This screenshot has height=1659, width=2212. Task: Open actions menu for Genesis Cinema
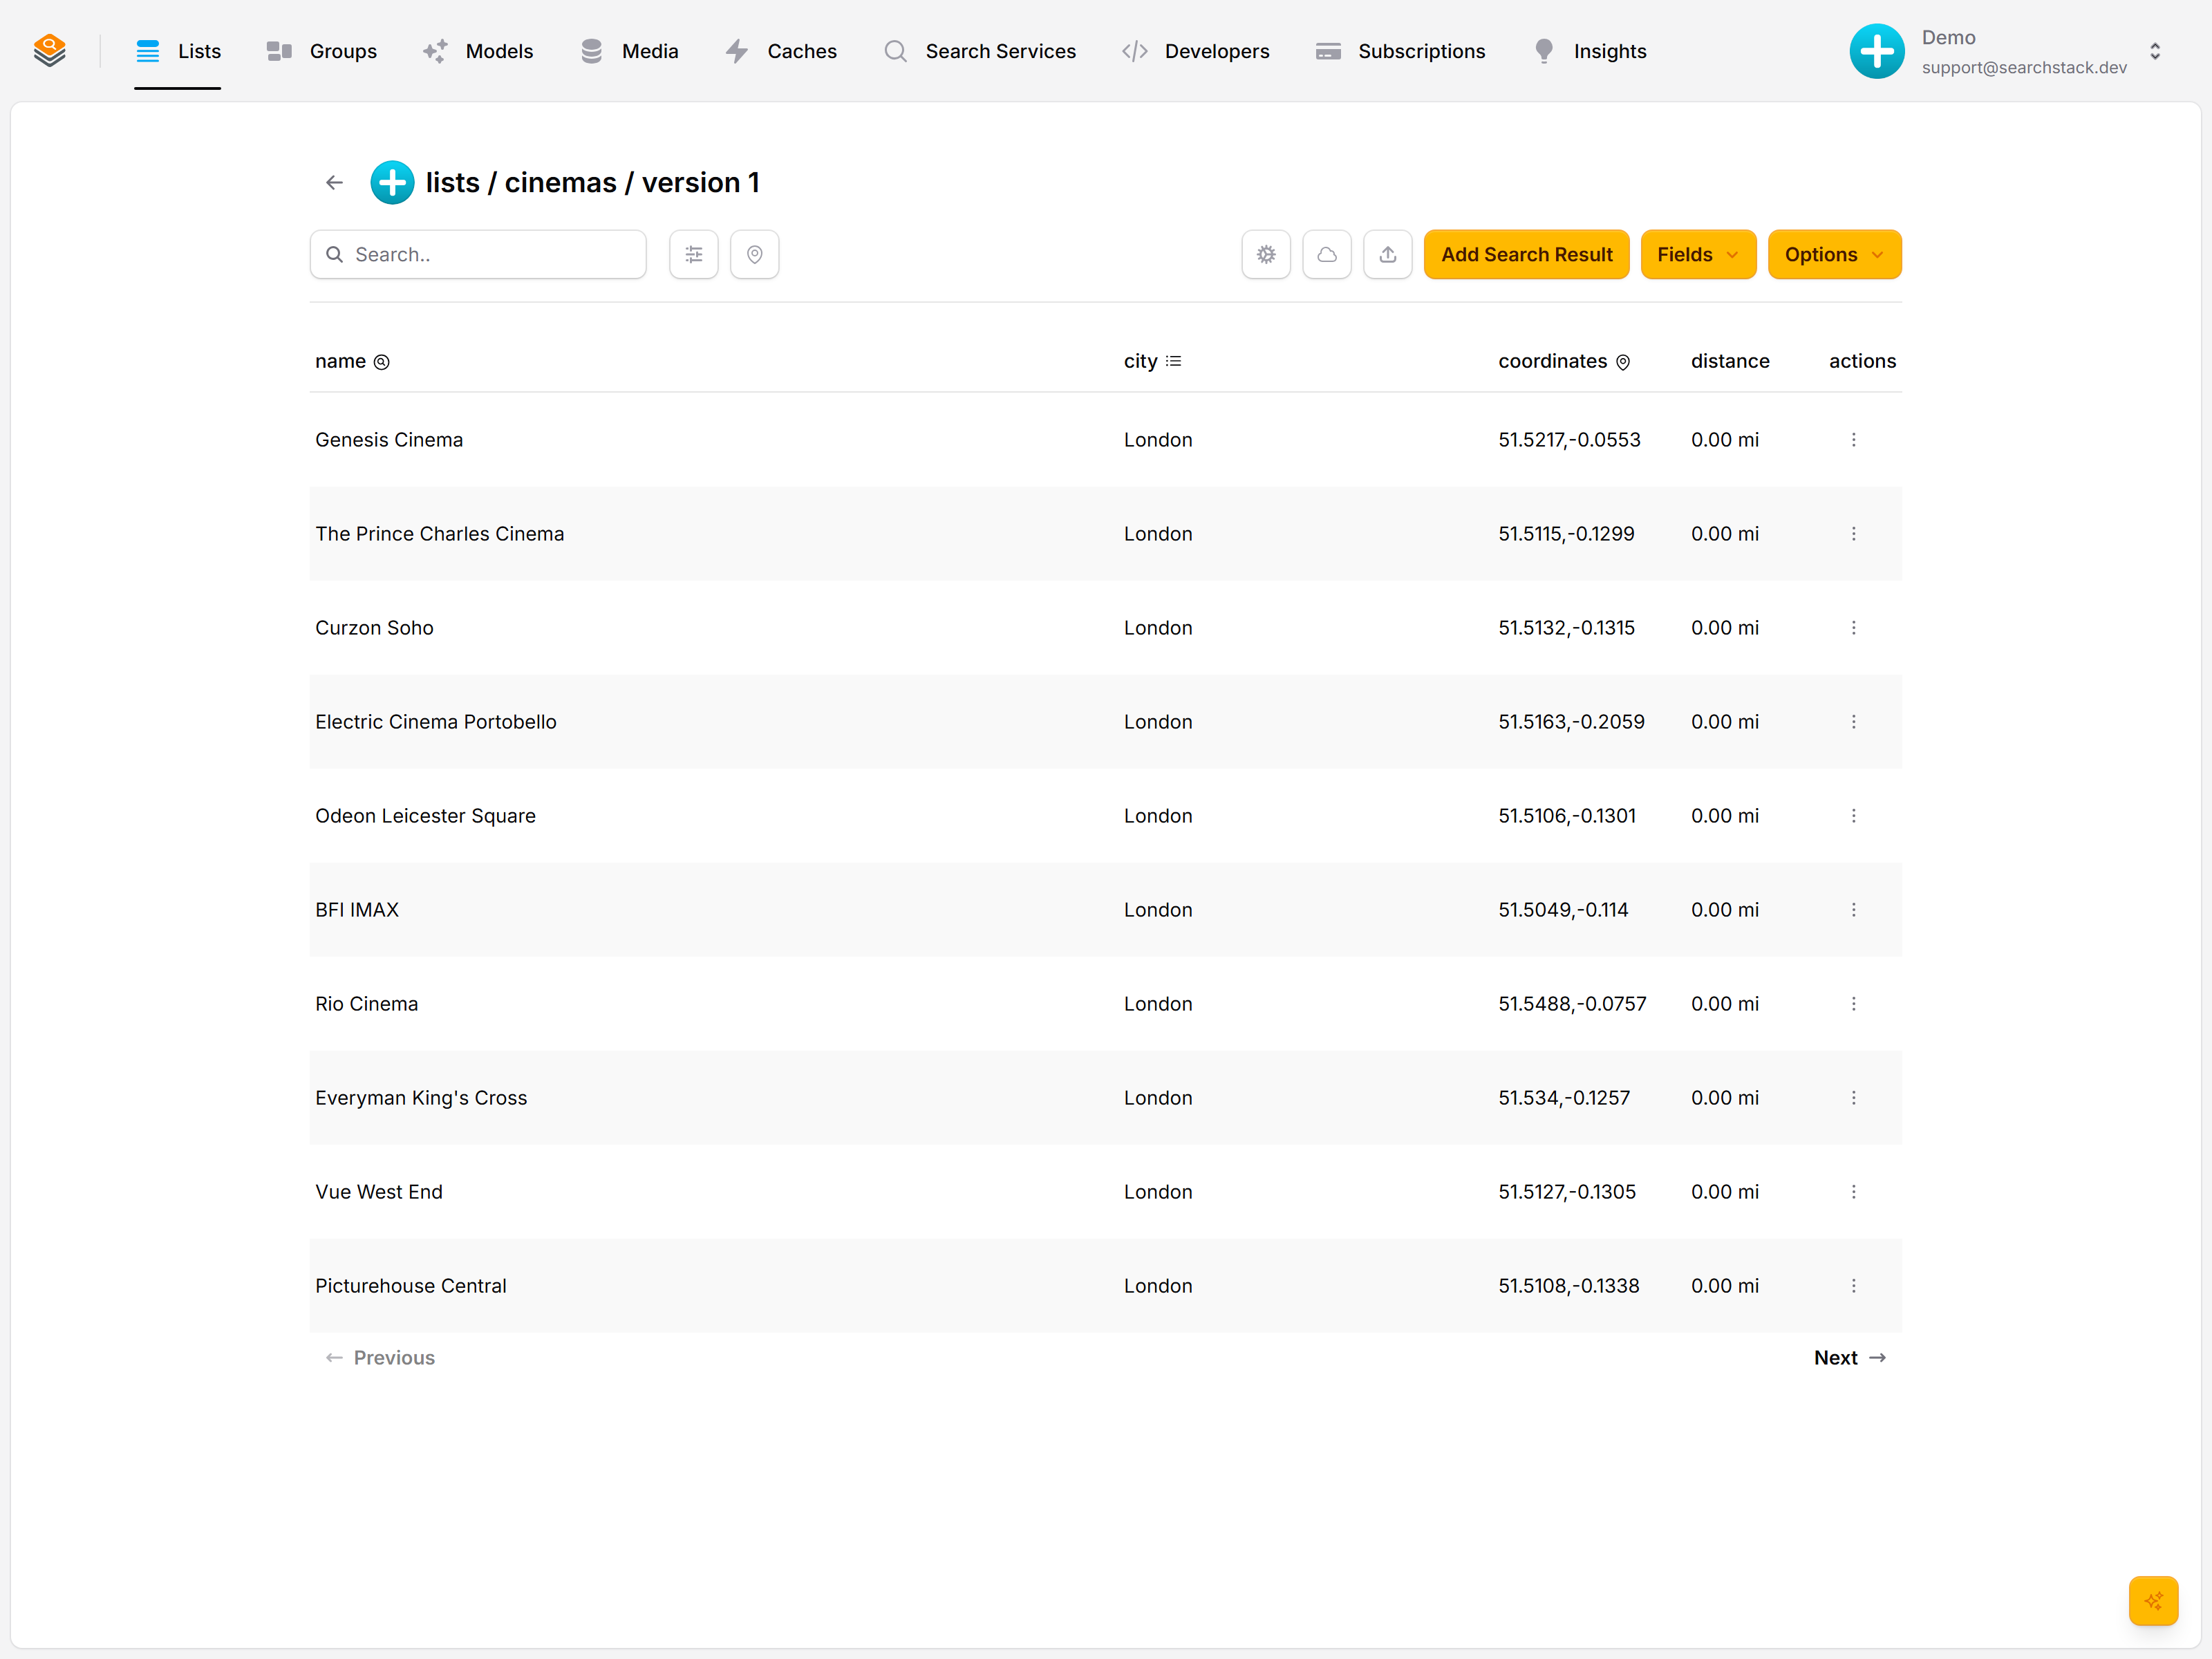(x=1853, y=440)
